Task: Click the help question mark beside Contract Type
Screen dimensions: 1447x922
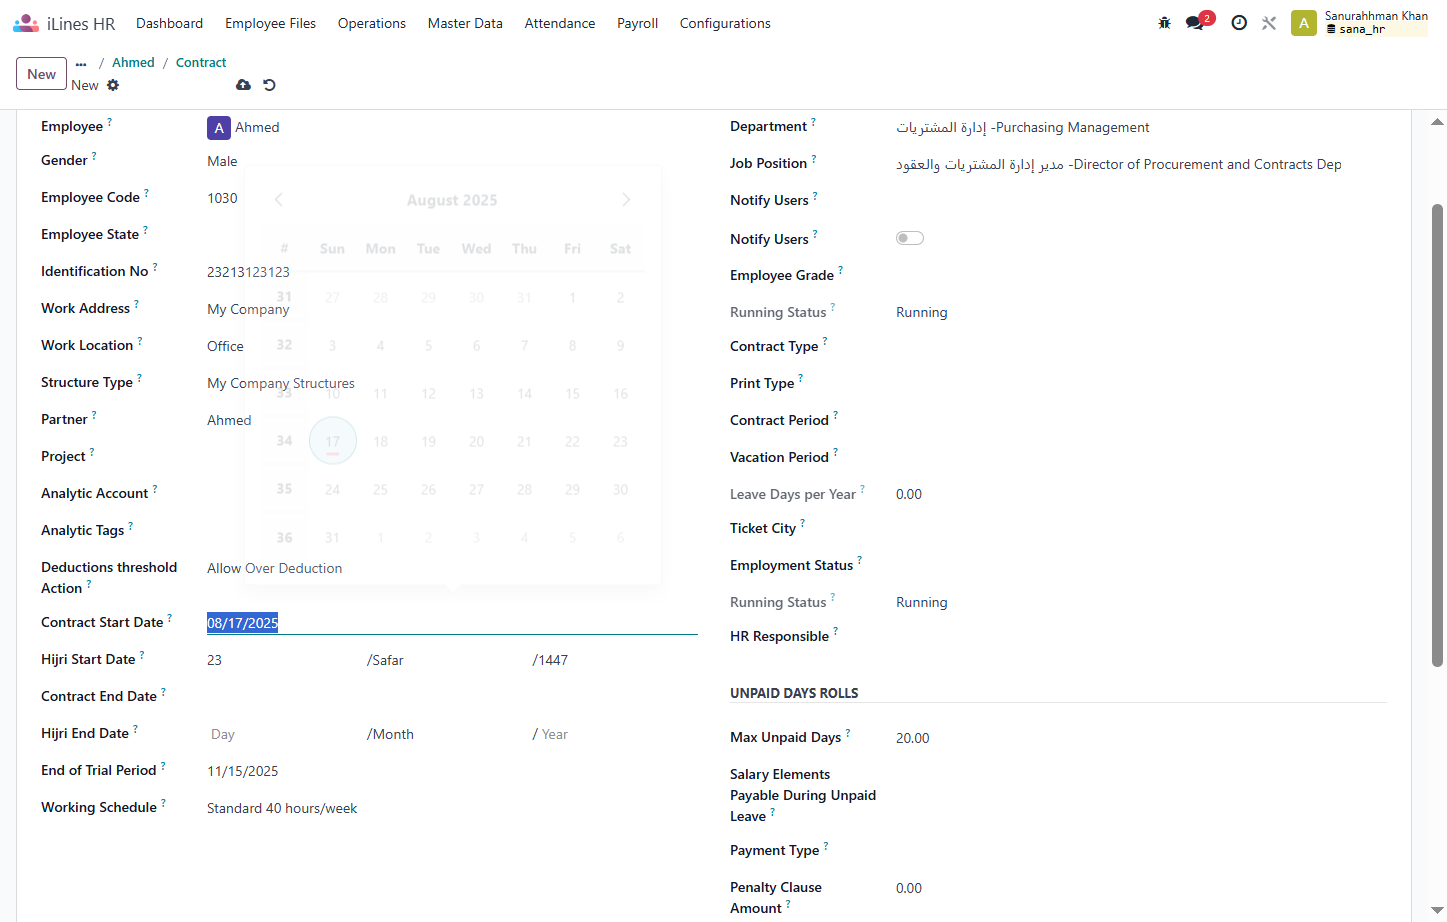Action: click(825, 341)
